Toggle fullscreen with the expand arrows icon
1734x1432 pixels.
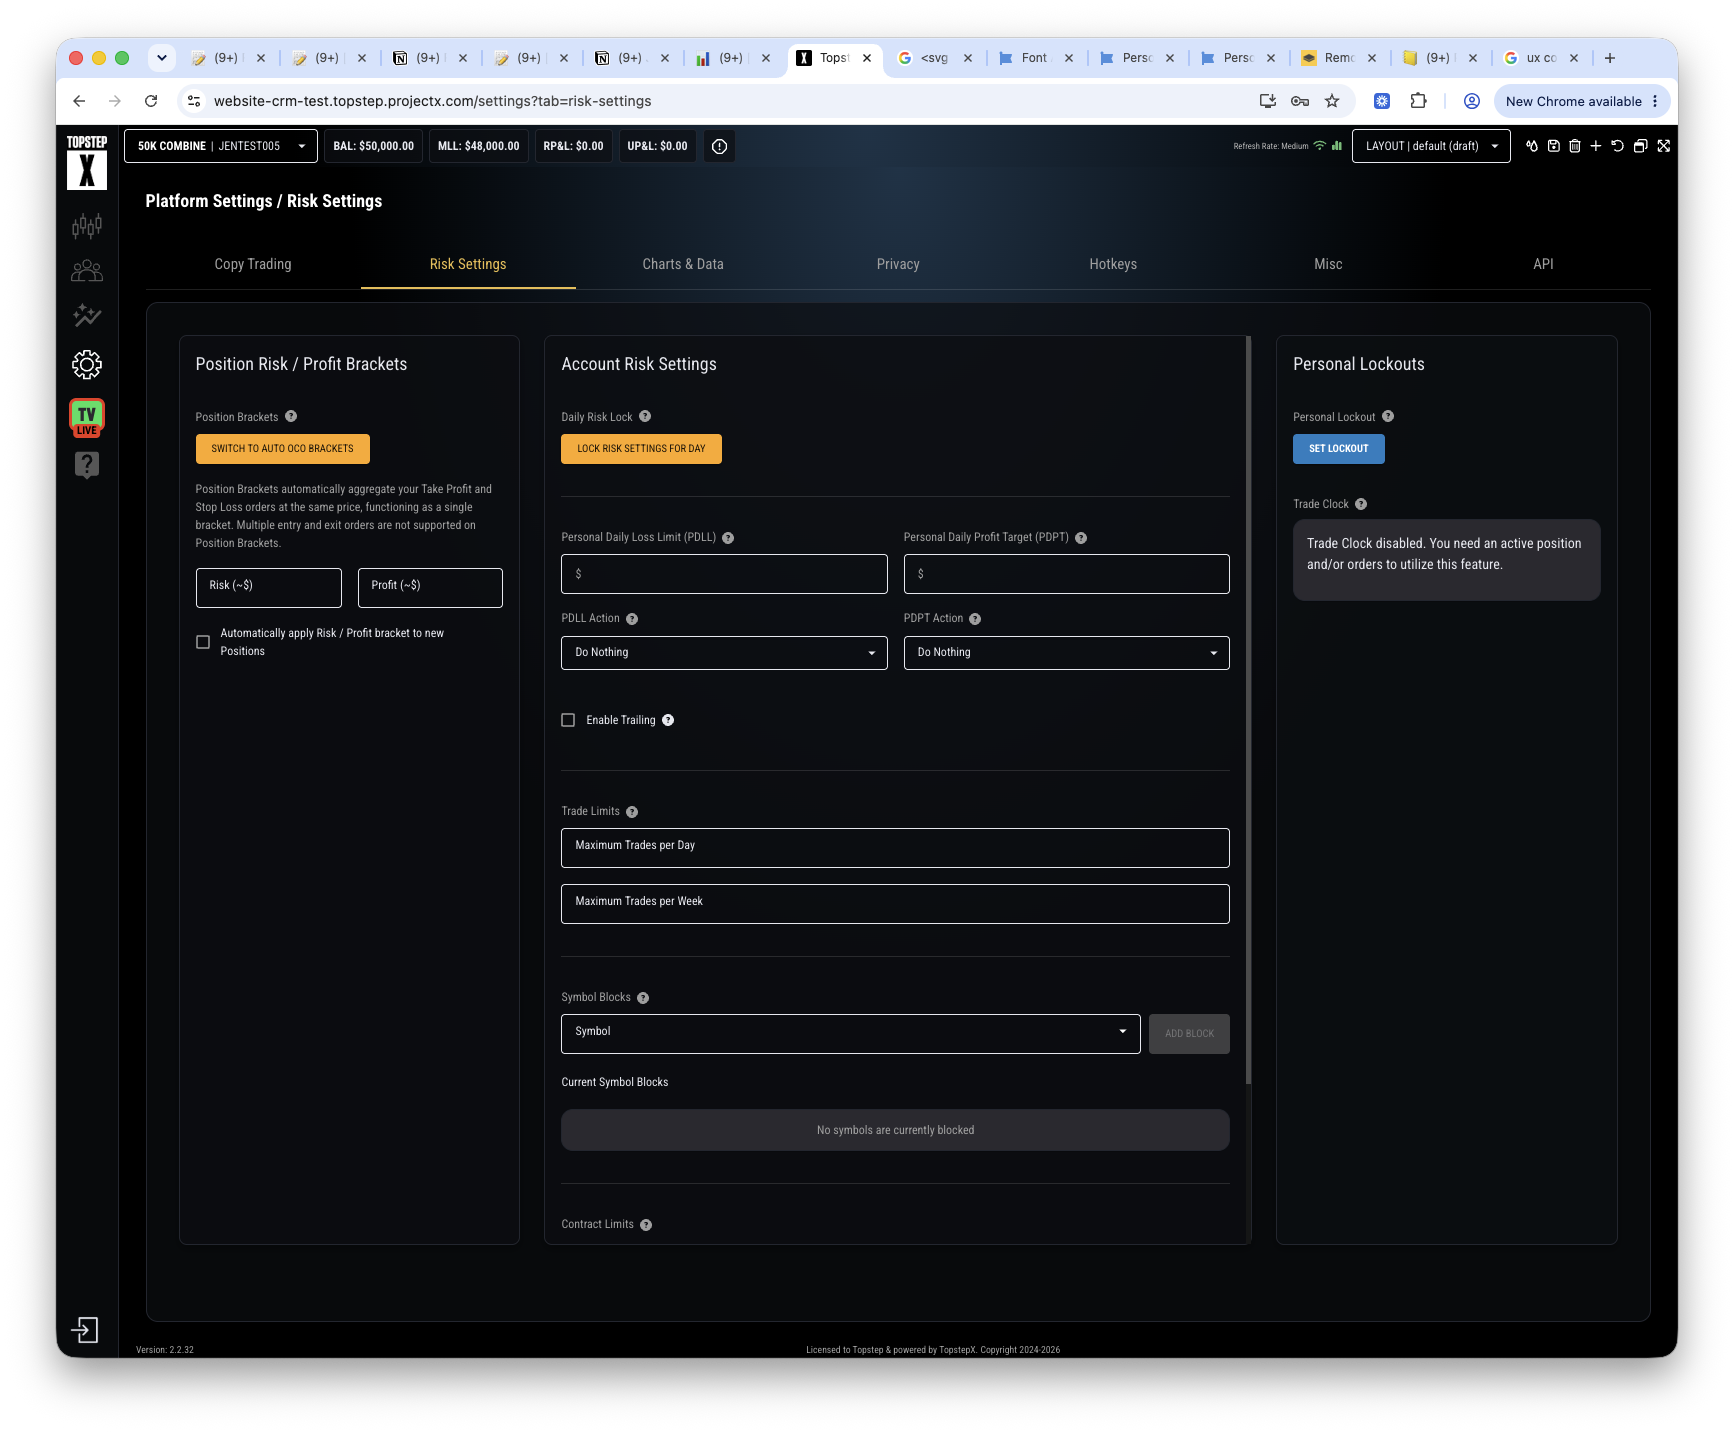1664,146
